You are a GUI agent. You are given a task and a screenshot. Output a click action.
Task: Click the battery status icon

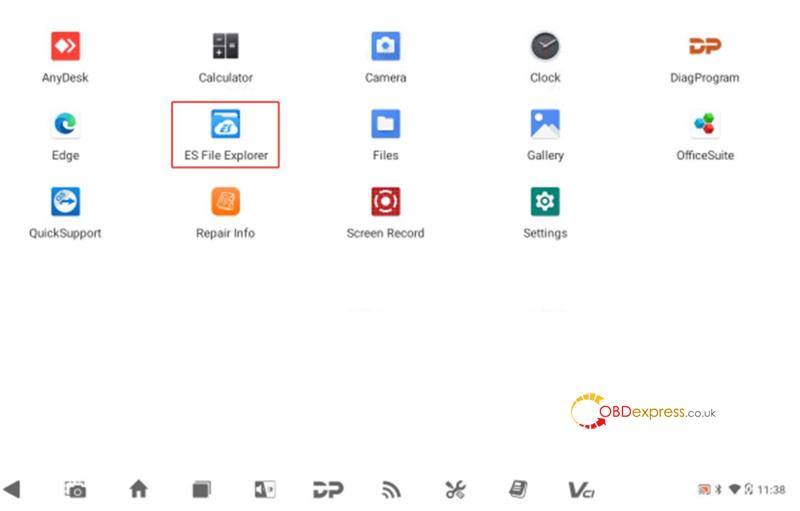[748, 490]
